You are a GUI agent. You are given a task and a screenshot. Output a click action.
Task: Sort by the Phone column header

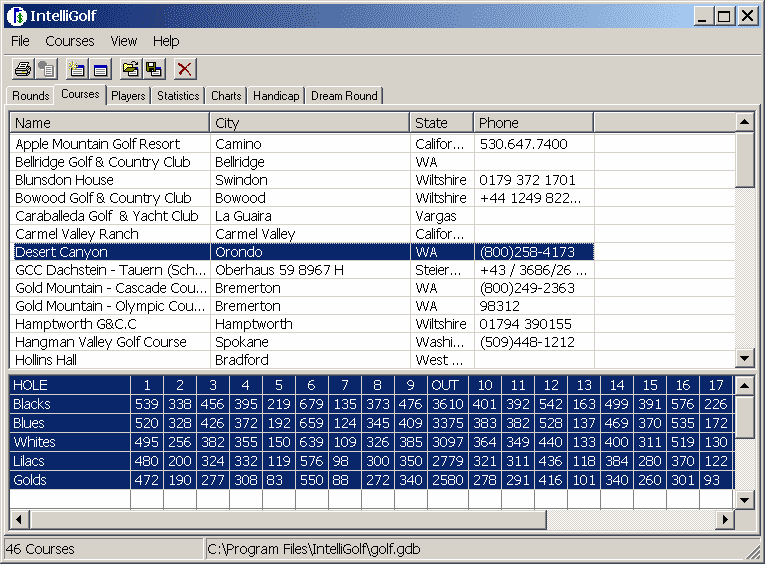[534, 122]
